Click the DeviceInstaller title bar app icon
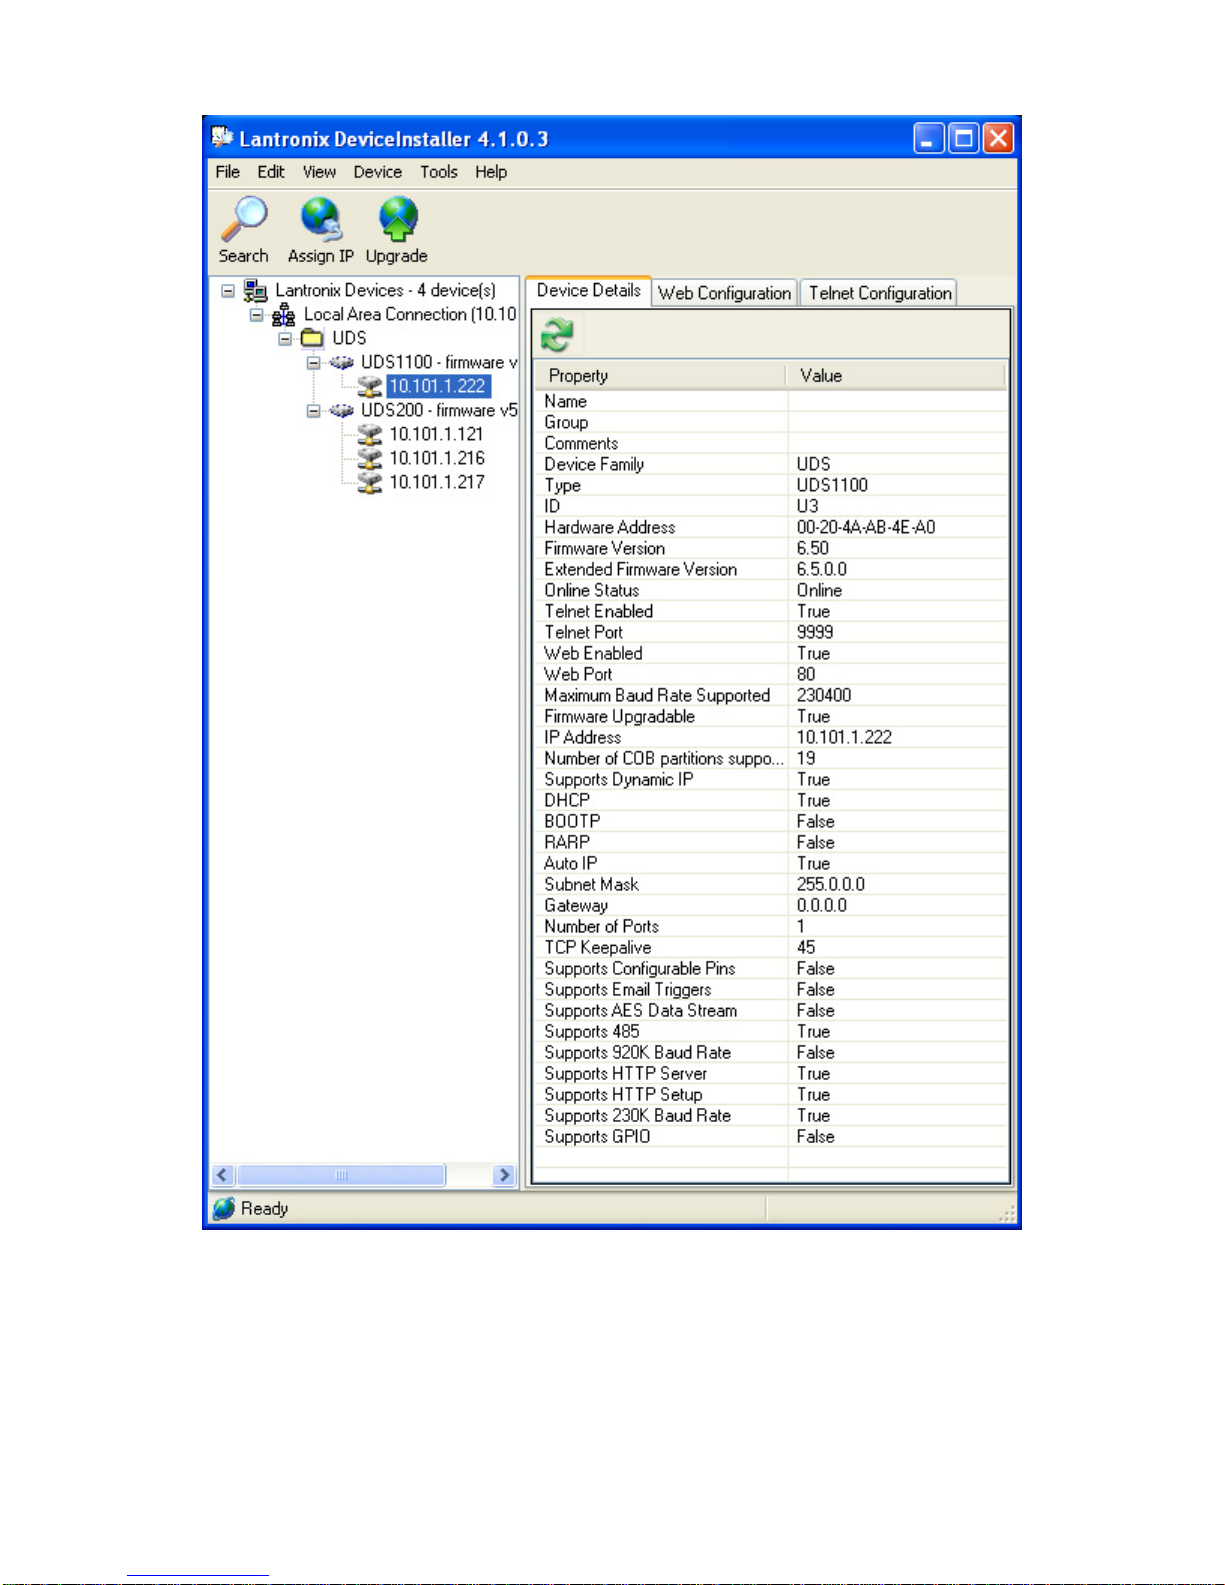Screen dimensions: 1225x1585 tap(222, 137)
